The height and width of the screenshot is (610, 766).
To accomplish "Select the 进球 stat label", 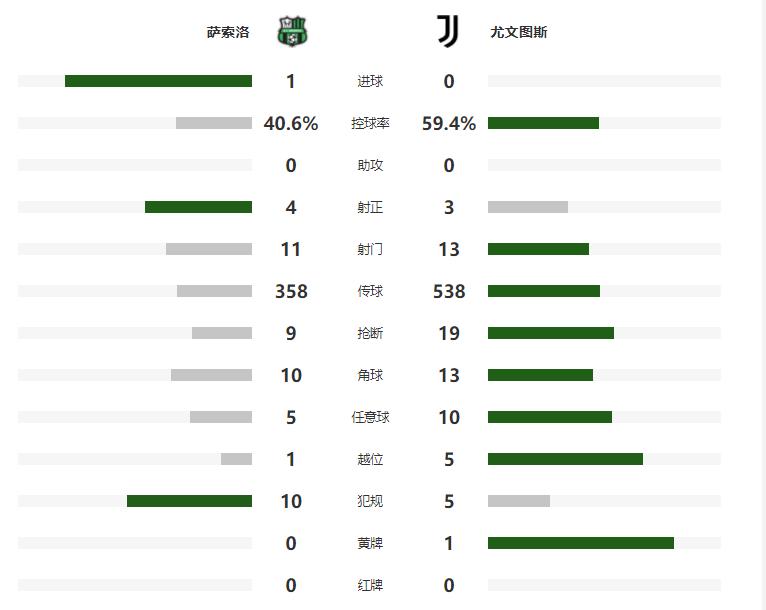I will (x=370, y=82).
